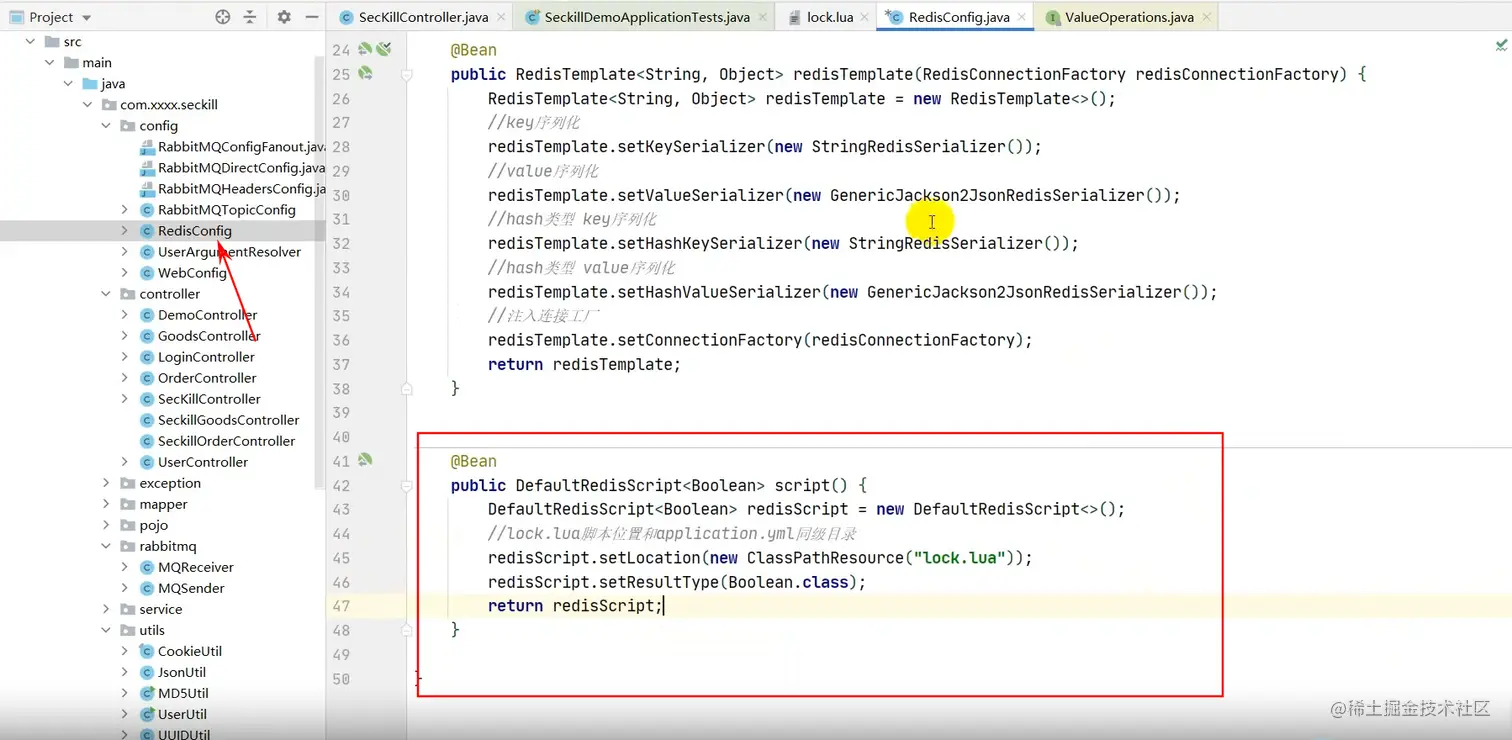Collapse the src folder
This screenshot has width=1512, height=740.
(x=30, y=42)
